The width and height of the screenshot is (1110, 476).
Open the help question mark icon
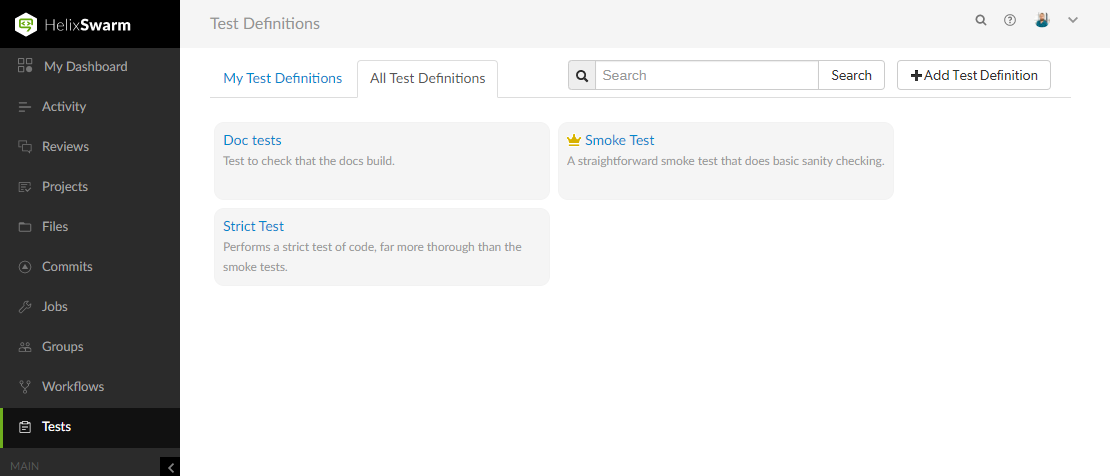click(1010, 20)
